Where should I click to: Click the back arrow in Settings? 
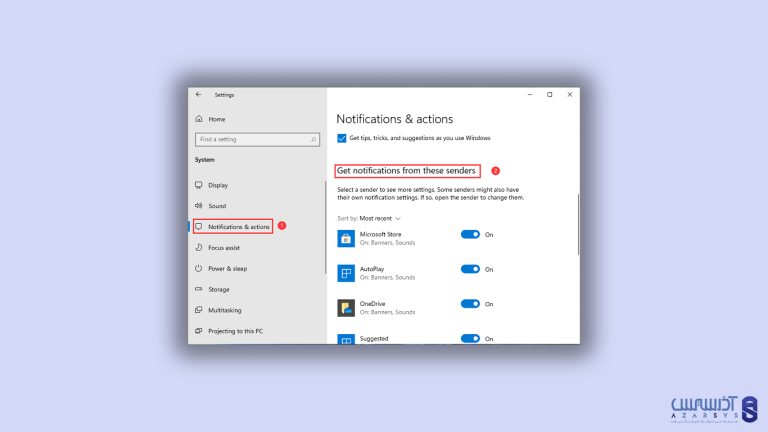click(198, 95)
